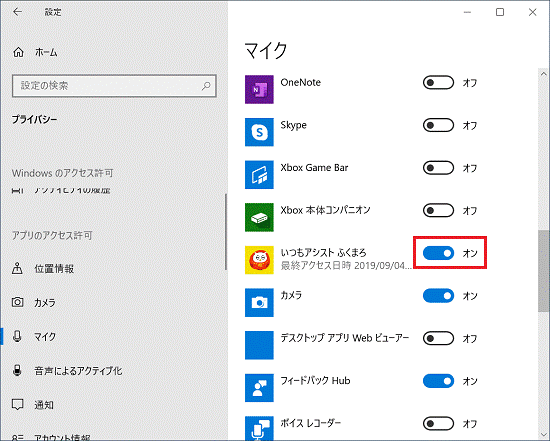The image size is (550, 441).
Task: Click the フィードバック Hub icon
Action: (259, 388)
